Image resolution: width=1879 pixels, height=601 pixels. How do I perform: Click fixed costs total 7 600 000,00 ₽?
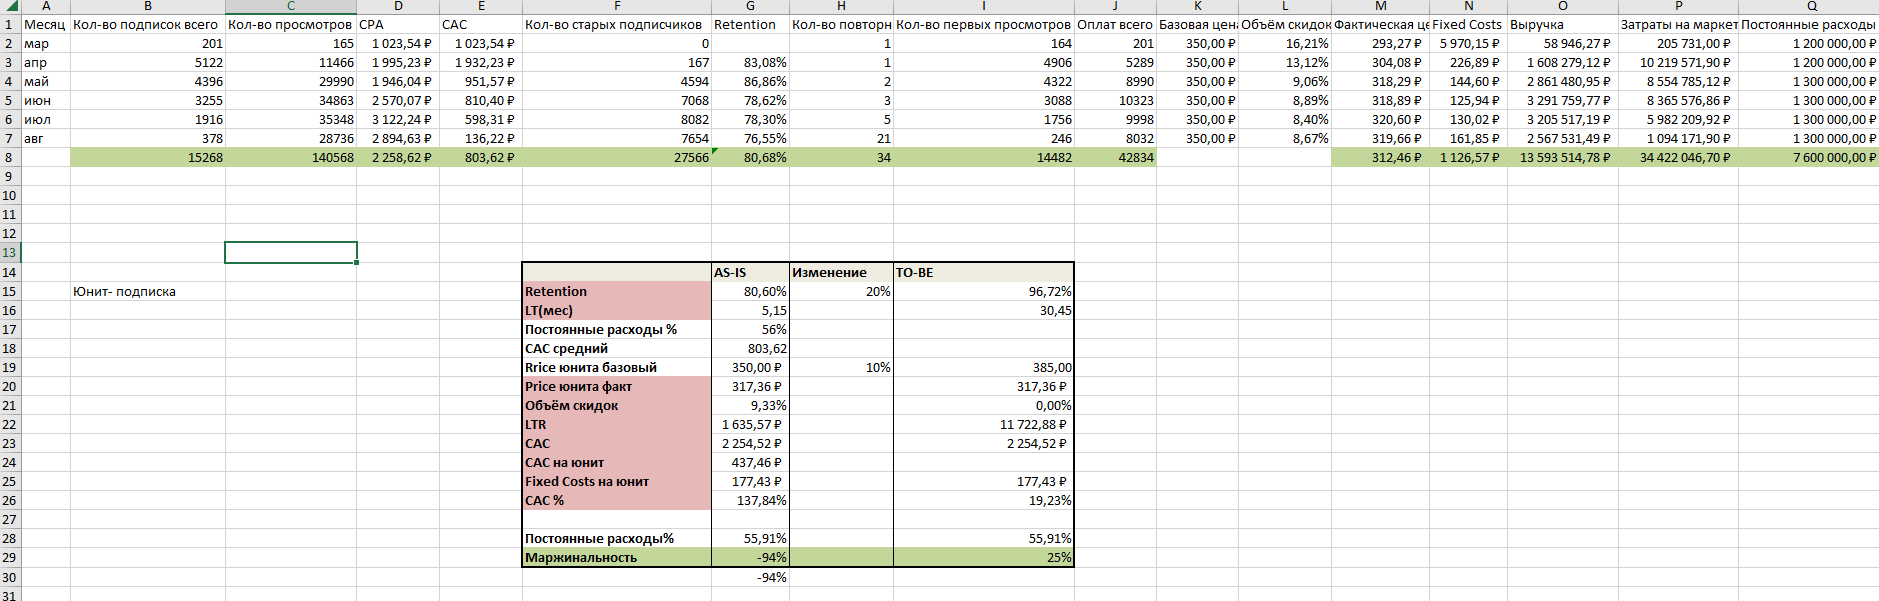coord(1808,157)
